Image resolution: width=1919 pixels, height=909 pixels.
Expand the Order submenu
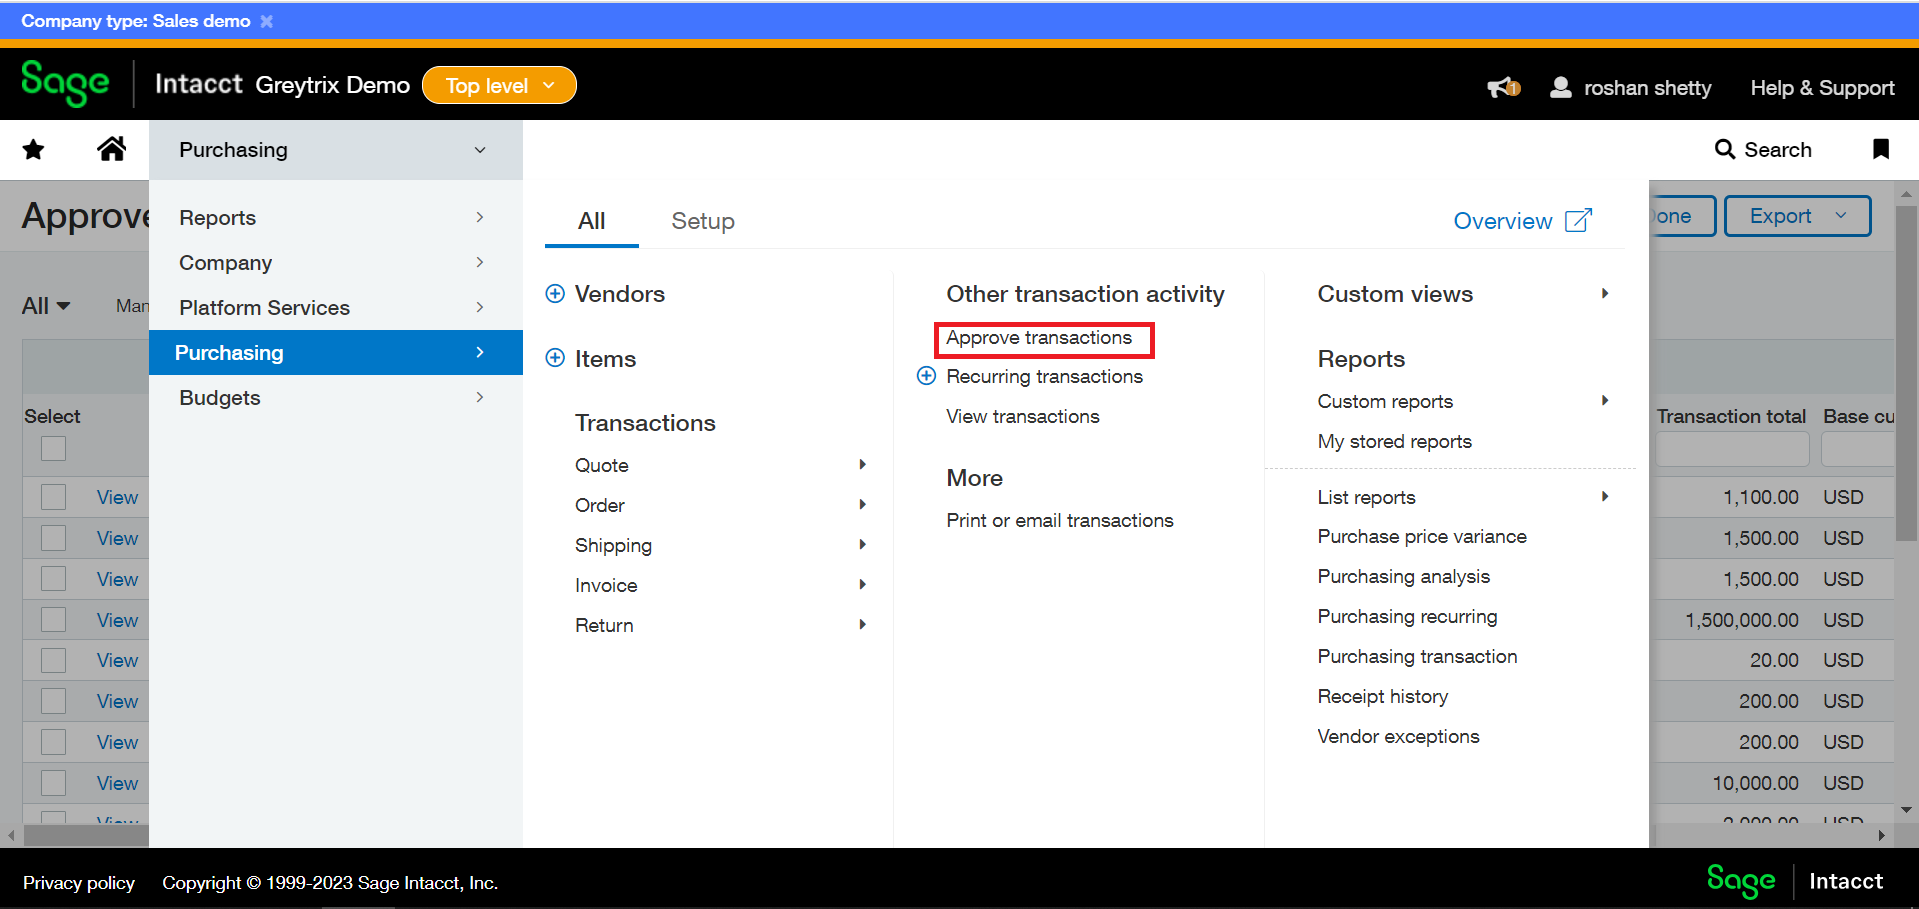tap(862, 505)
